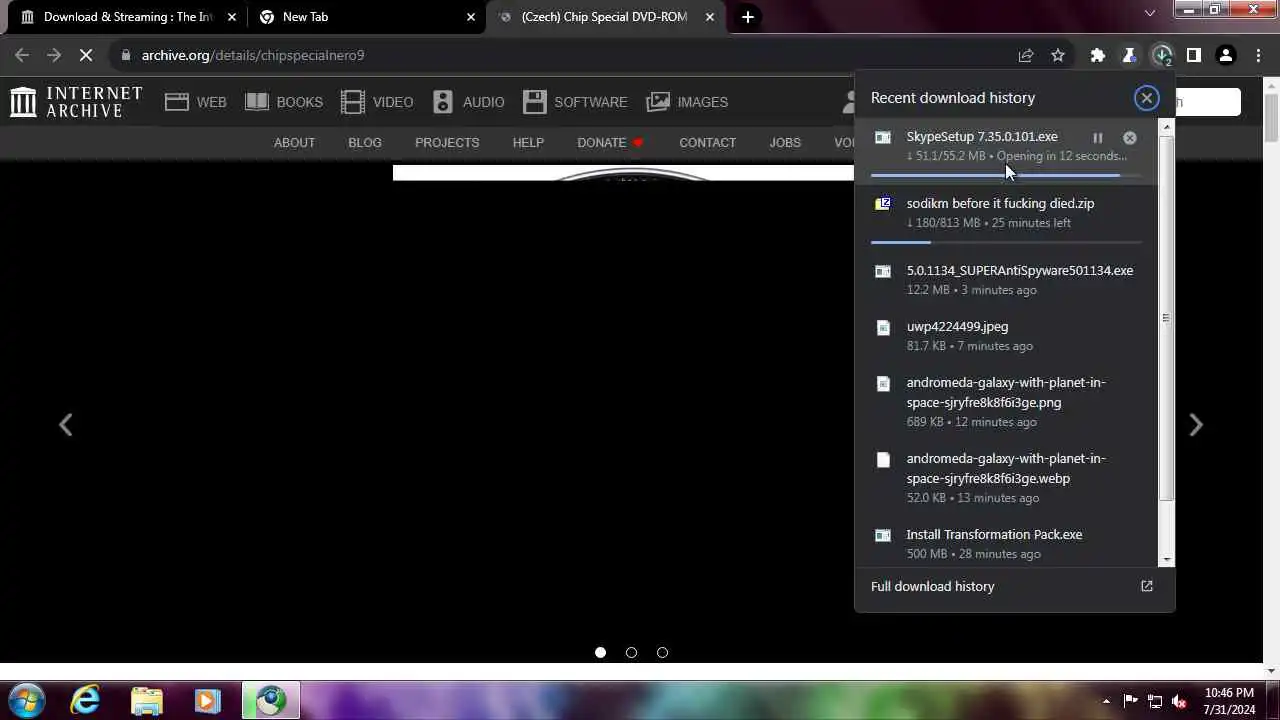Close the New Tab tab
This screenshot has width=1280, height=720.
(x=471, y=17)
